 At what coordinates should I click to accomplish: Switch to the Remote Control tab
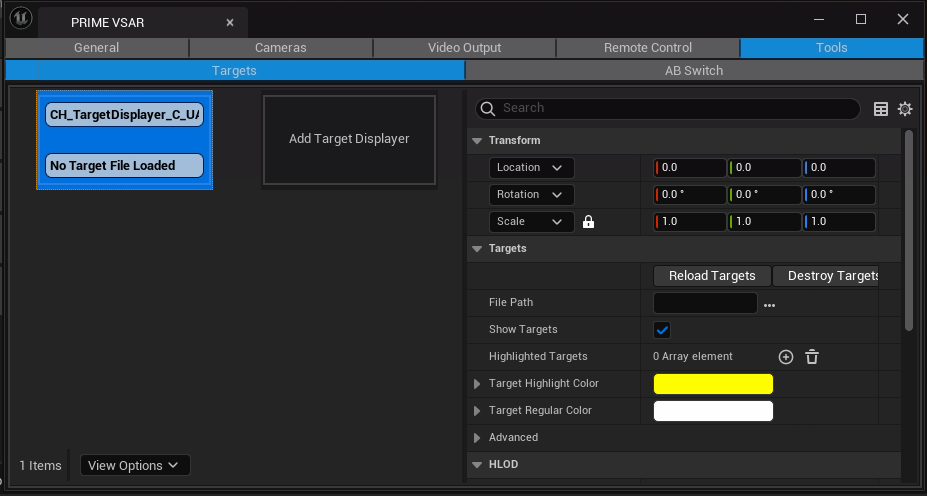648,48
